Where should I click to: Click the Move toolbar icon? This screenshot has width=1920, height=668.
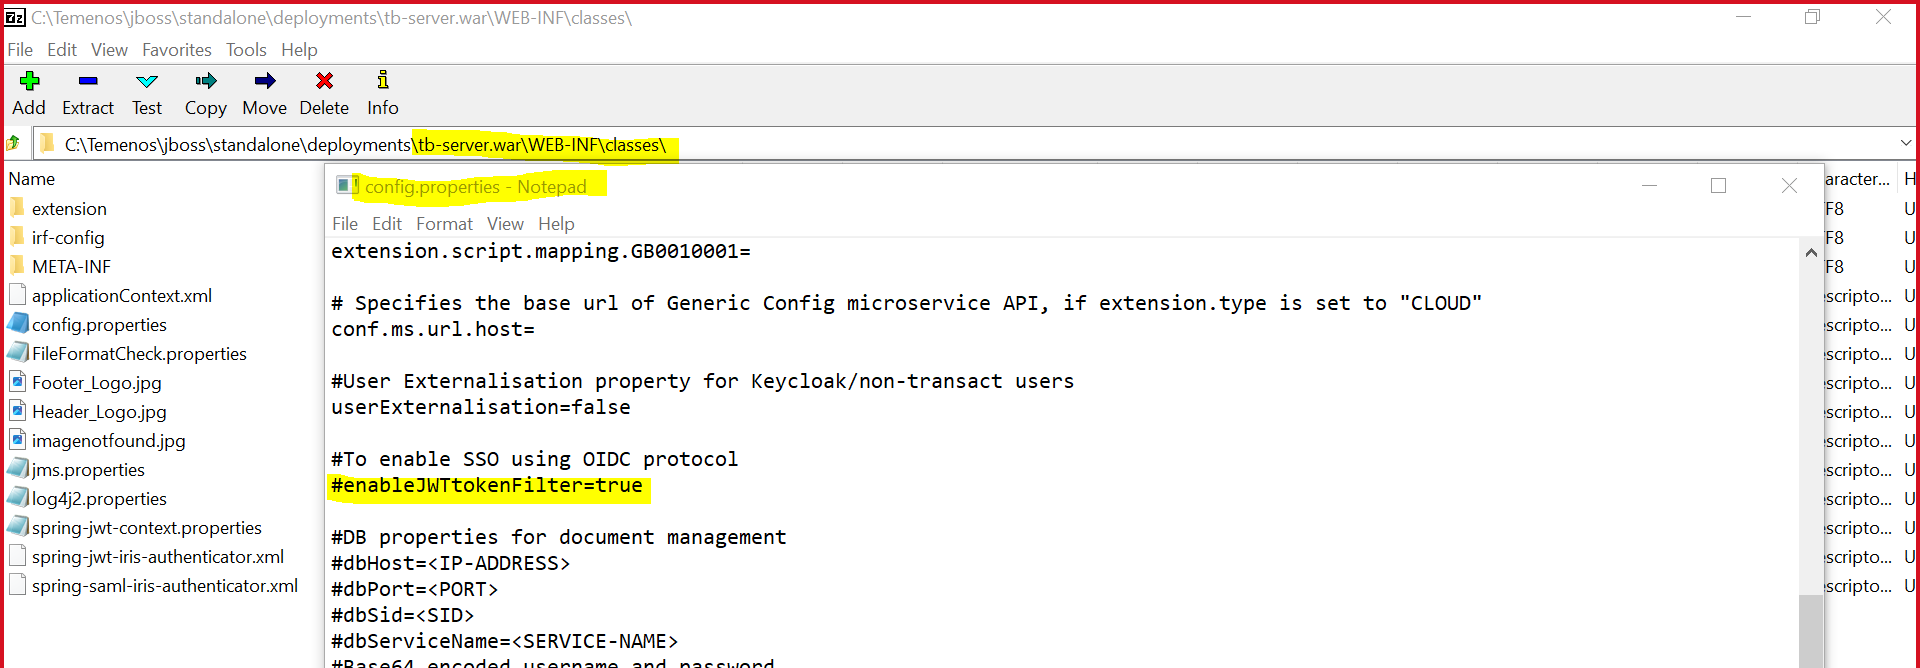(264, 82)
